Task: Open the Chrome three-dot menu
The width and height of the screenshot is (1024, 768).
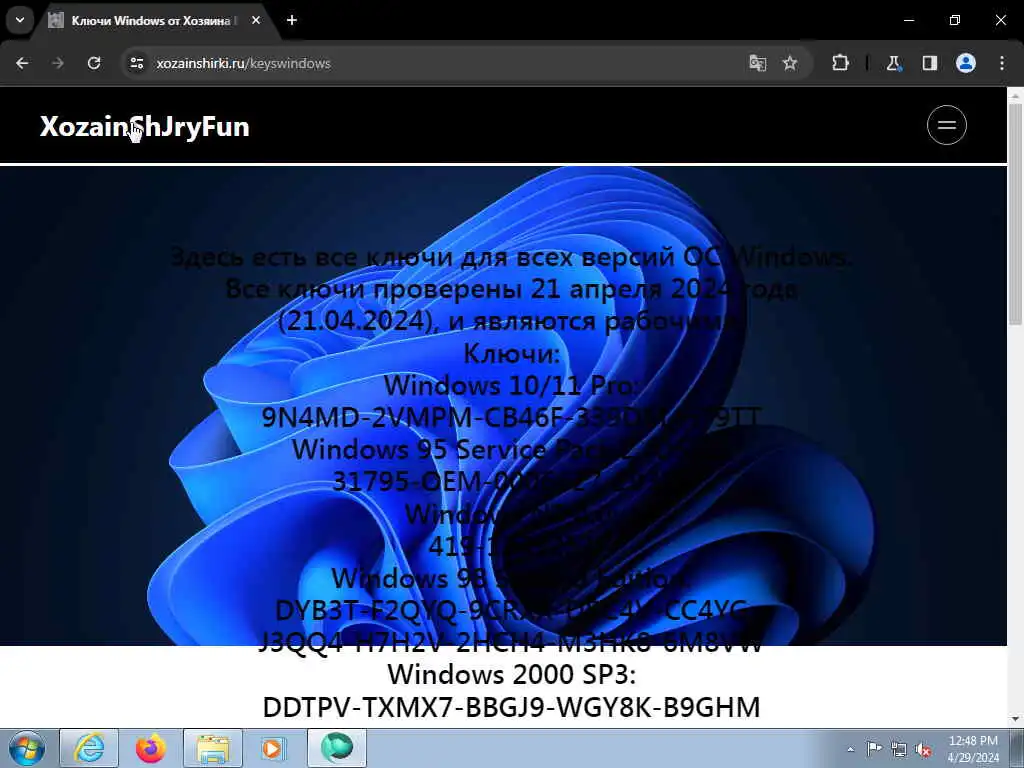Action: click(1002, 63)
